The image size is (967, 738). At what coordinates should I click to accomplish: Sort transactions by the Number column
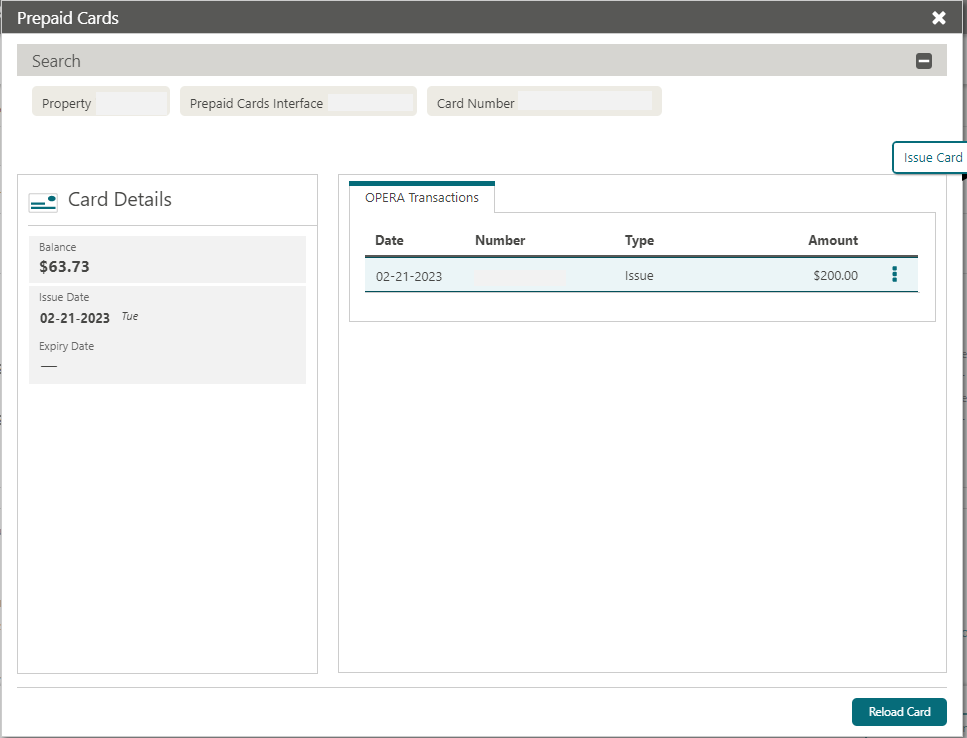[499, 240]
